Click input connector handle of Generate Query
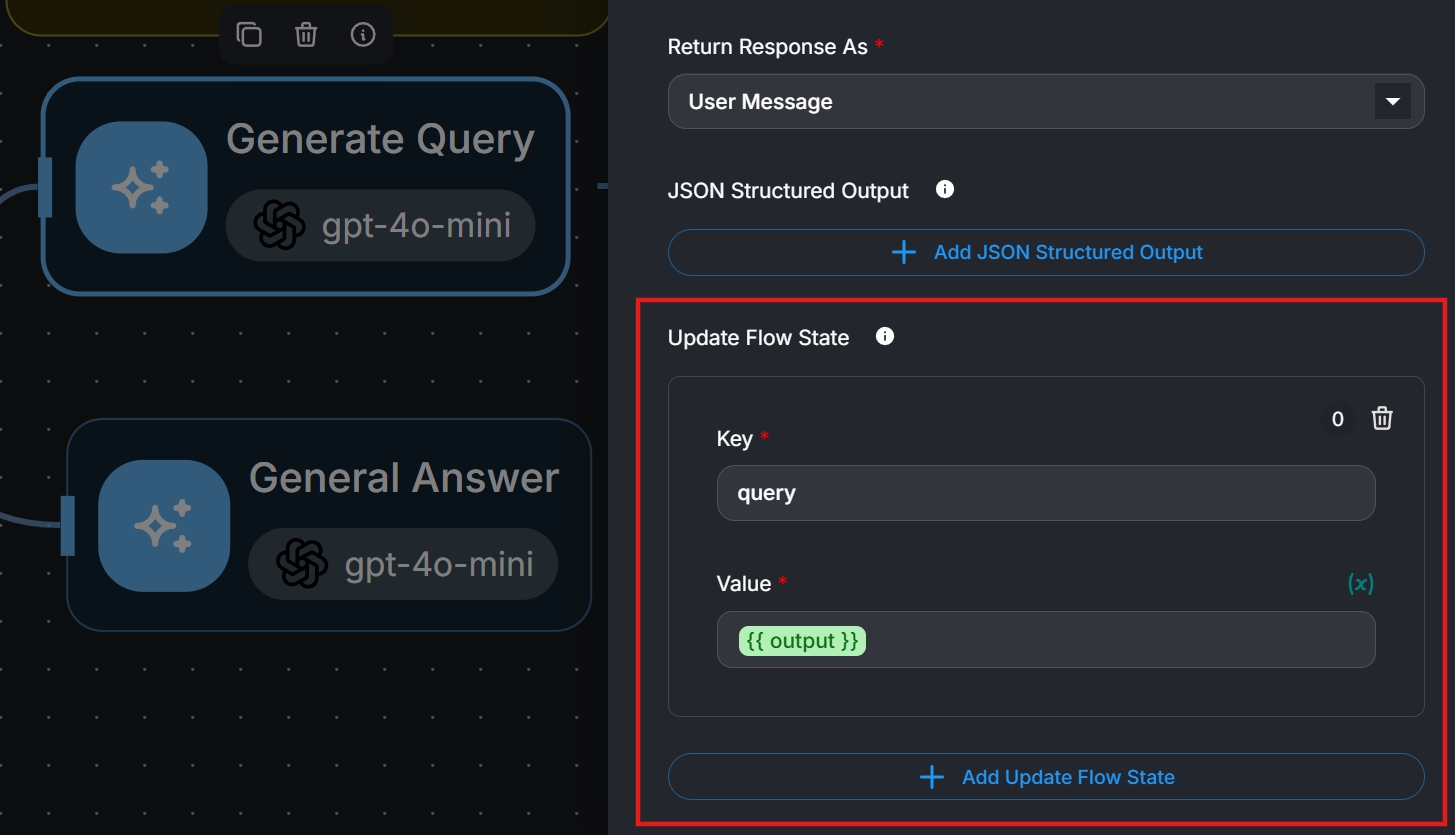The image size is (1455, 835). tap(44, 187)
